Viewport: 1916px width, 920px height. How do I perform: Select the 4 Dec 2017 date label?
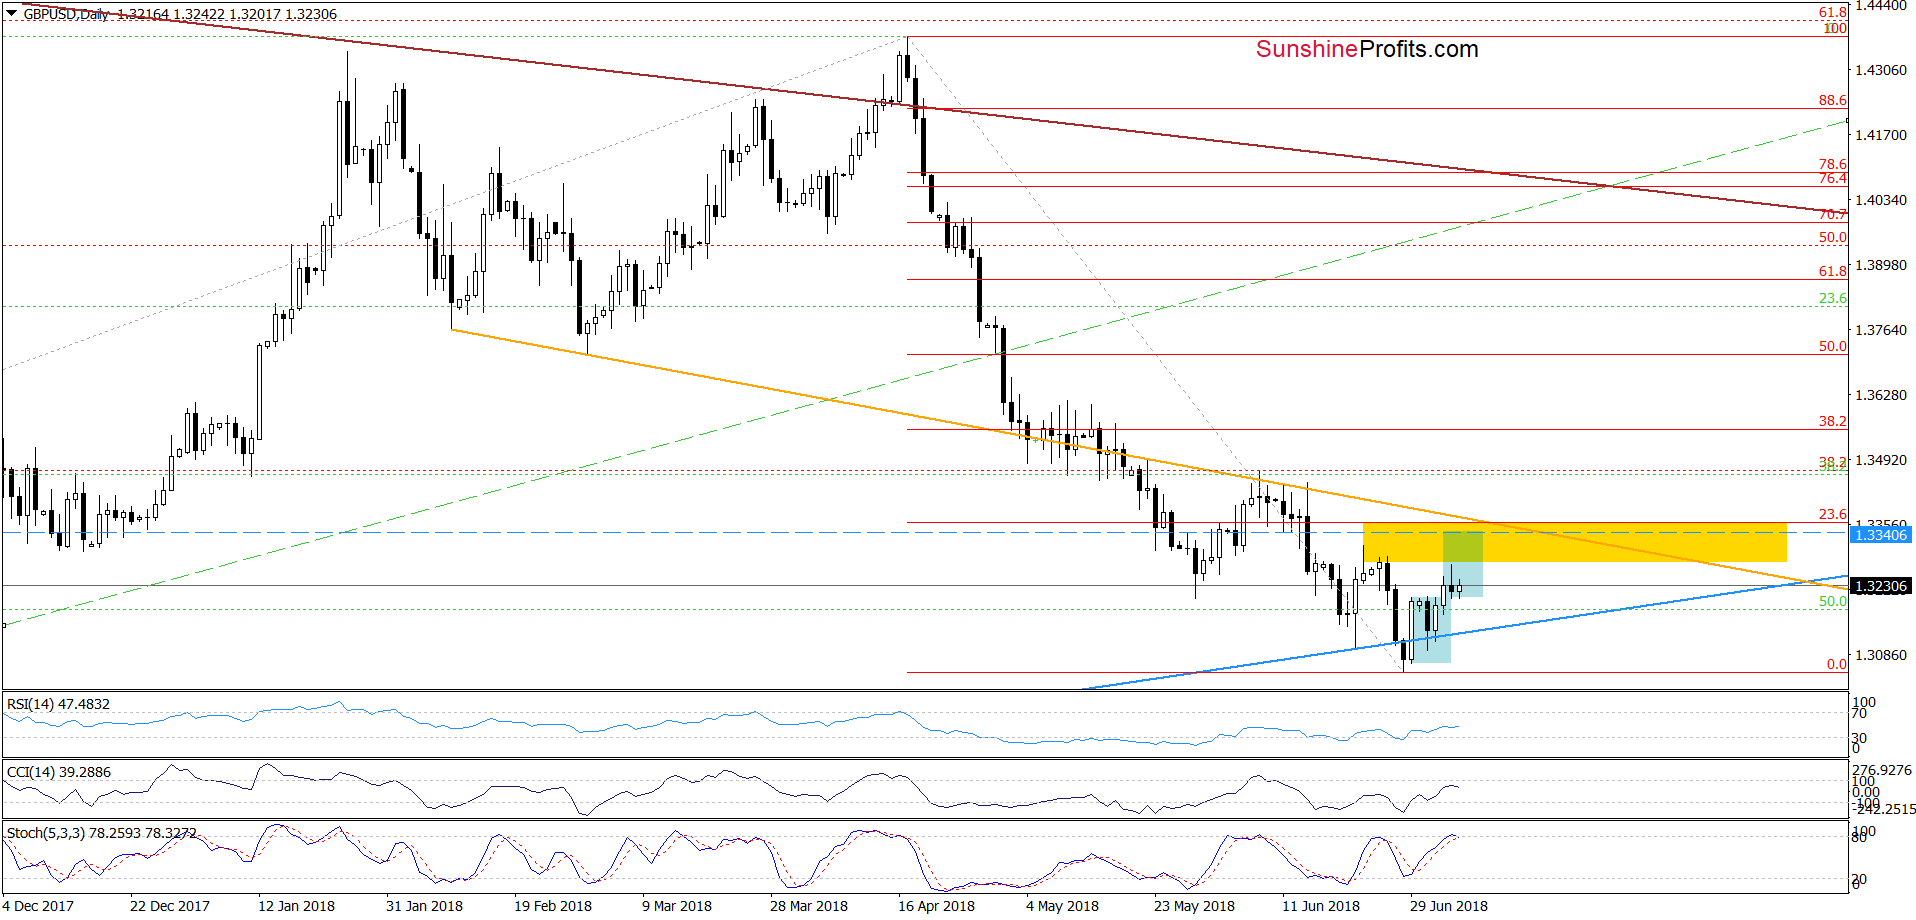tap(38, 906)
